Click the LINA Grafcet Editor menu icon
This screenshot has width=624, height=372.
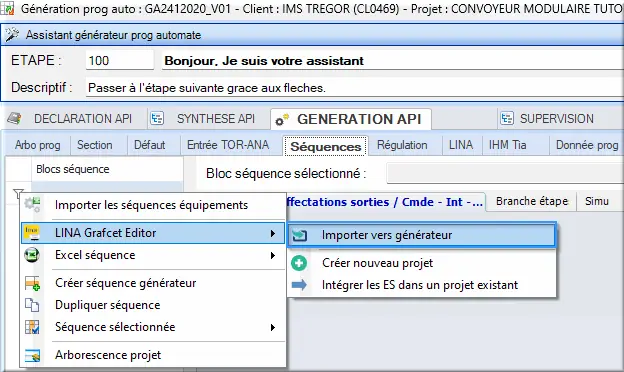pos(31,233)
